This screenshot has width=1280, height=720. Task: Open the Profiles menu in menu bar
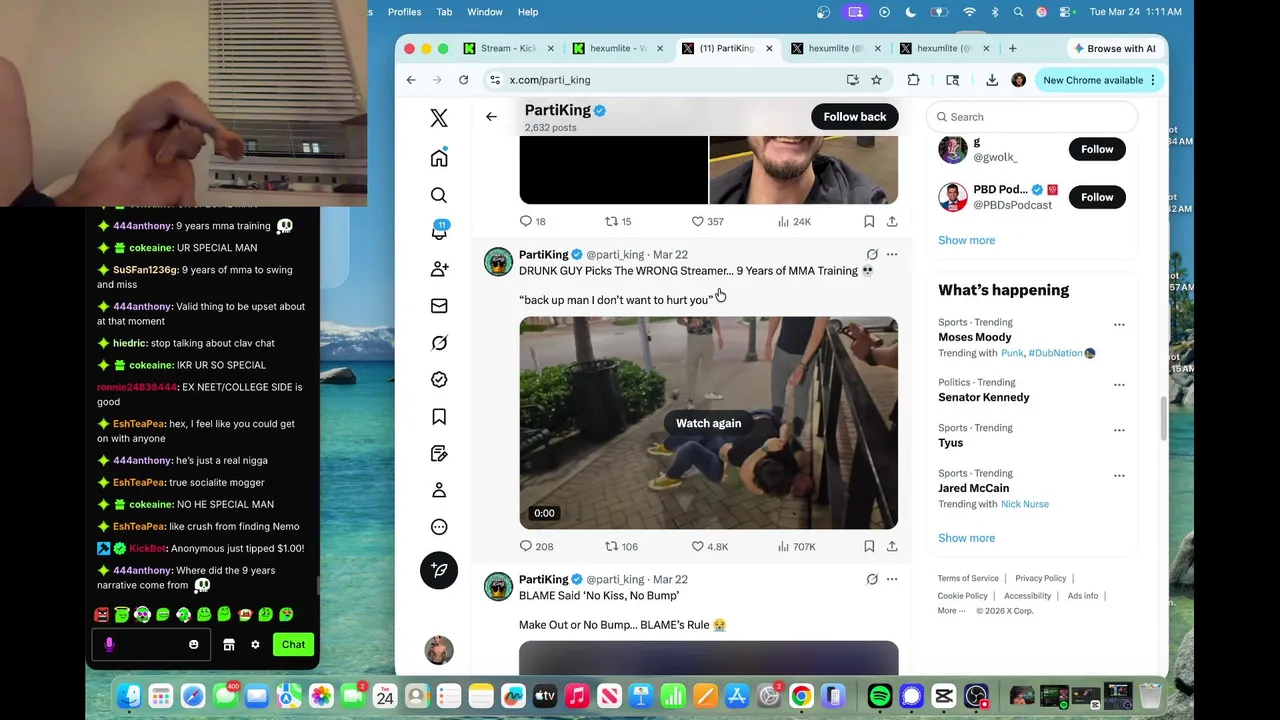[404, 12]
